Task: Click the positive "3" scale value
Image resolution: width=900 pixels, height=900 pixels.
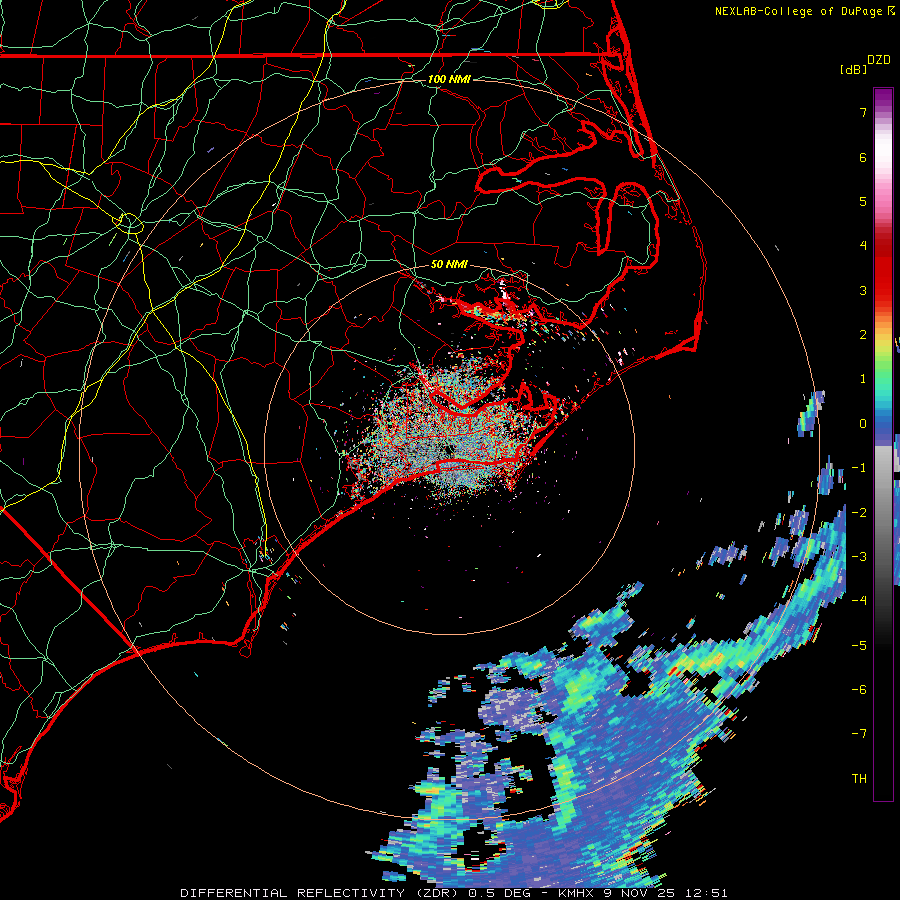Action: (863, 290)
